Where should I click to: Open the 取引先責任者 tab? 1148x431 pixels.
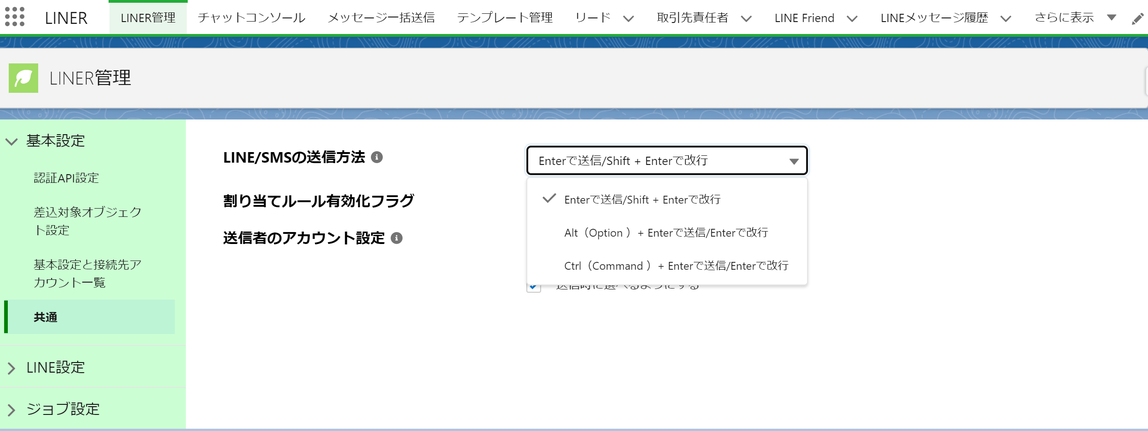(693, 18)
